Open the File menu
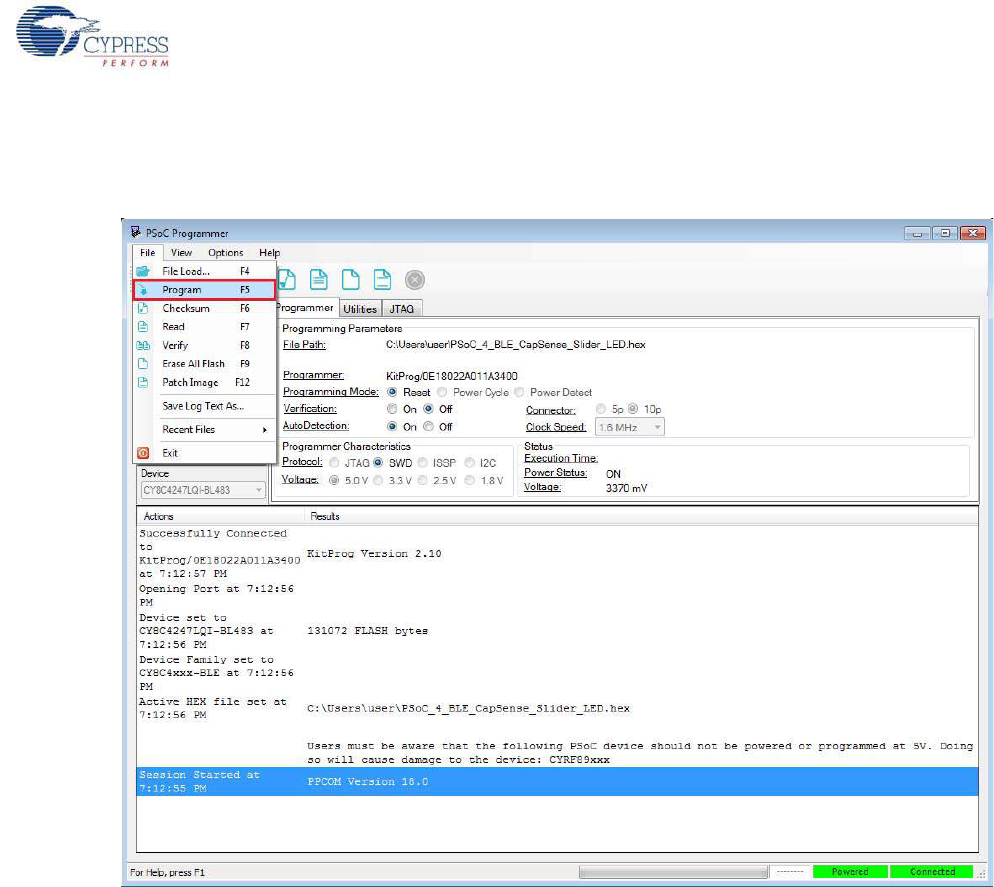Screen dimensions: 994x887 coord(148,252)
